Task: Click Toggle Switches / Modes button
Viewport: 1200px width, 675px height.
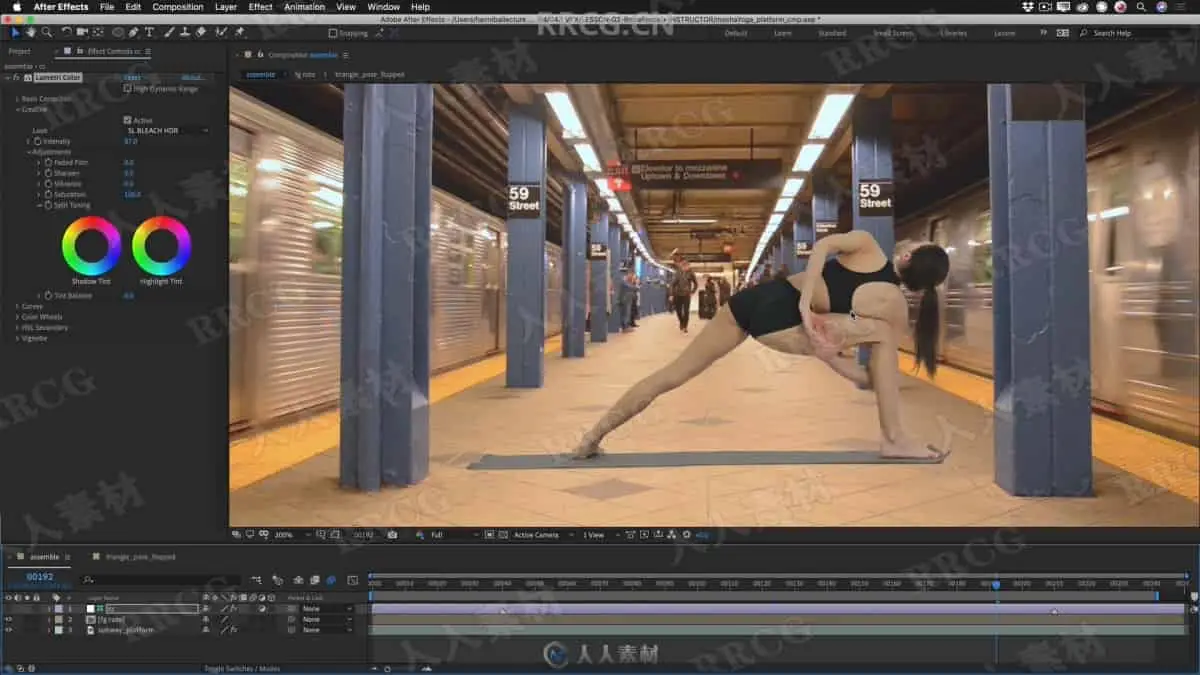Action: pos(242,668)
